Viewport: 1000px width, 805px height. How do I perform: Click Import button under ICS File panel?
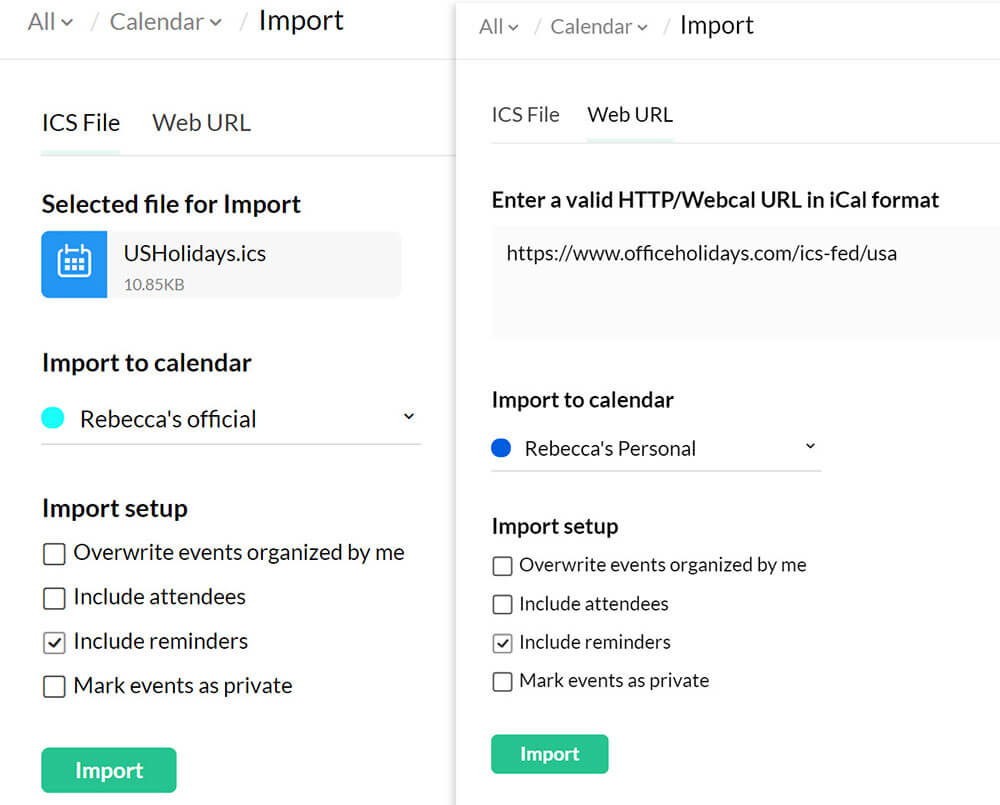pos(109,770)
